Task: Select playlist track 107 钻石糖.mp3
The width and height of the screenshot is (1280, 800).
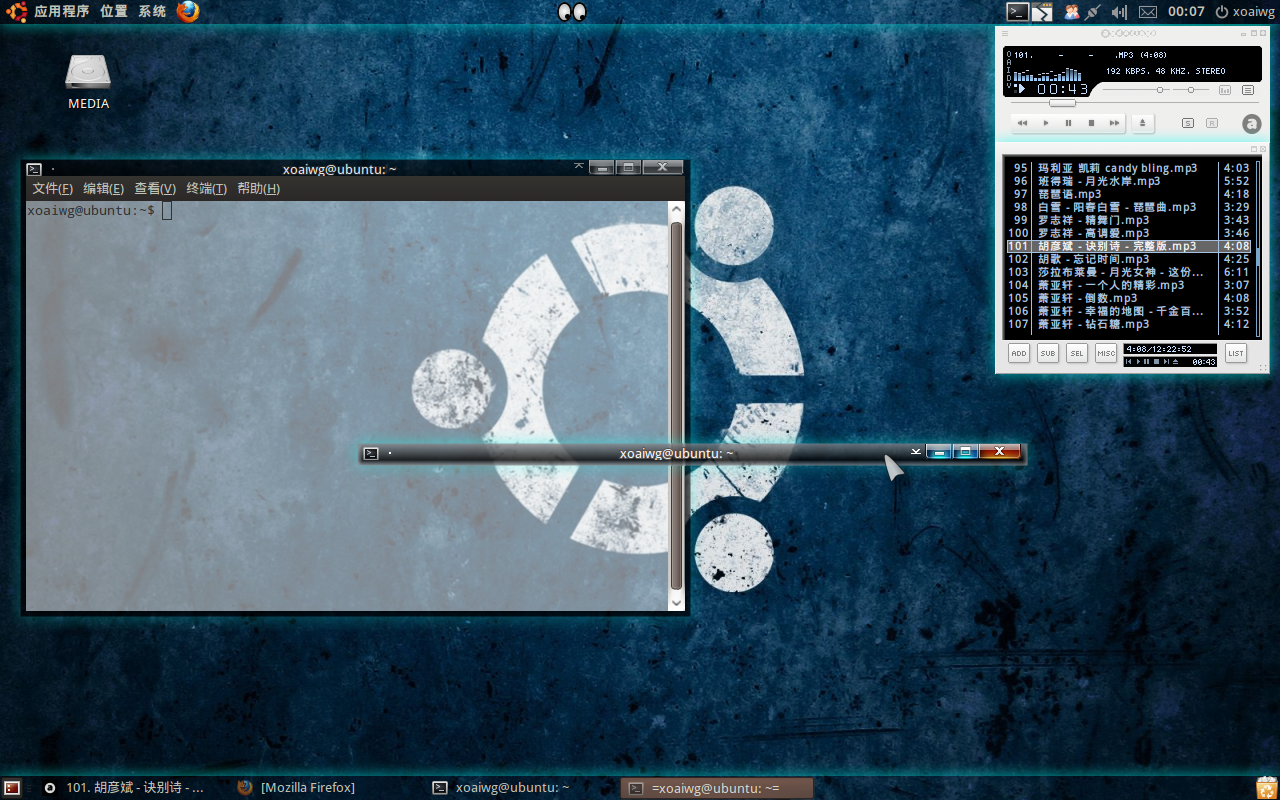Action: pos(1128,324)
